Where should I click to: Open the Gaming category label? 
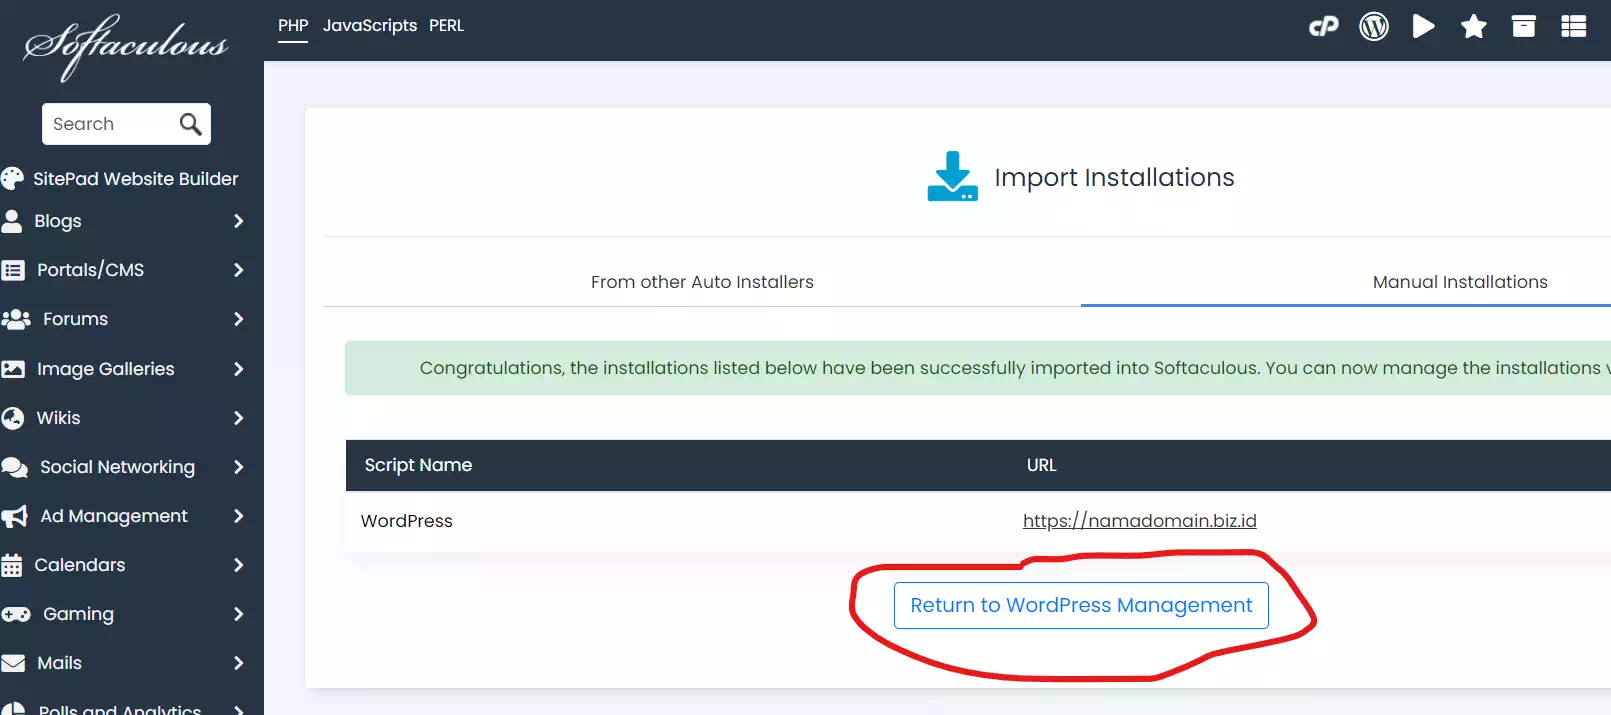[x=78, y=614]
